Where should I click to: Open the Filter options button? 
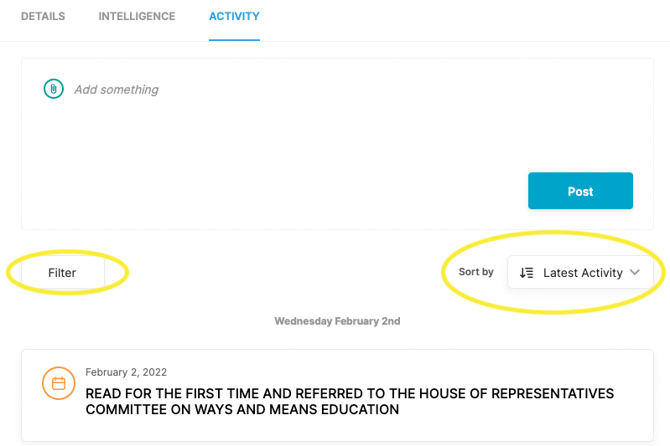[x=62, y=272]
